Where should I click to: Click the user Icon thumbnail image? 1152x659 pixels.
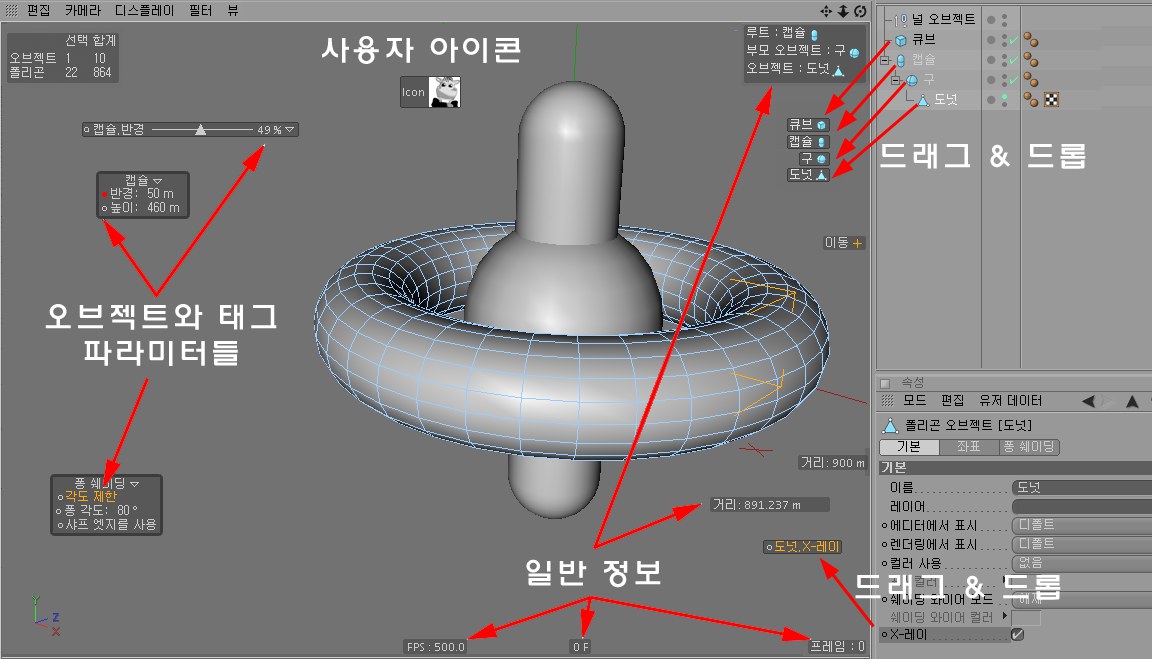(444, 93)
